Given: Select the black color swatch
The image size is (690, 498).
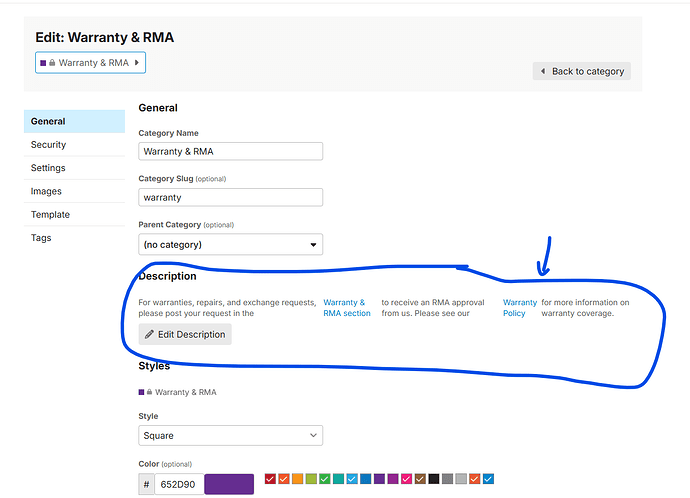Looking at the screenshot, I should (434, 479).
